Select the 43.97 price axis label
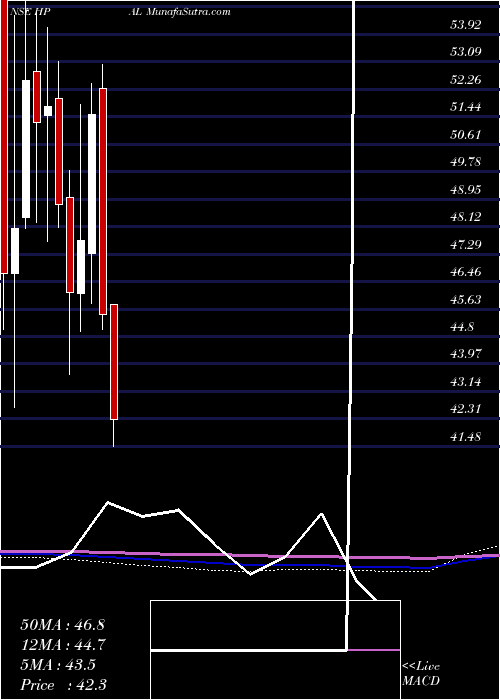The image size is (500, 700). click(466, 354)
